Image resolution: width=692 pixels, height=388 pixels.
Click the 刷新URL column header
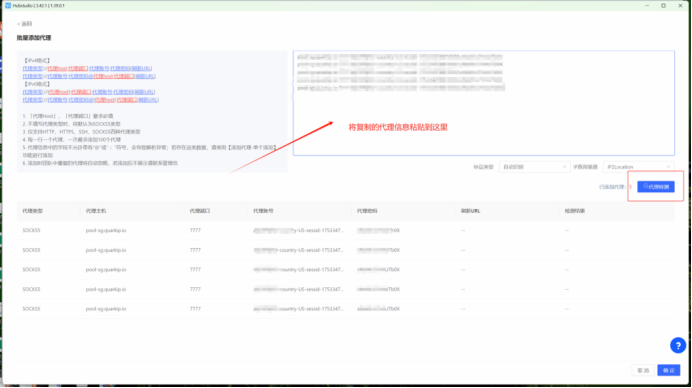pyautogui.click(x=470, y=211)
